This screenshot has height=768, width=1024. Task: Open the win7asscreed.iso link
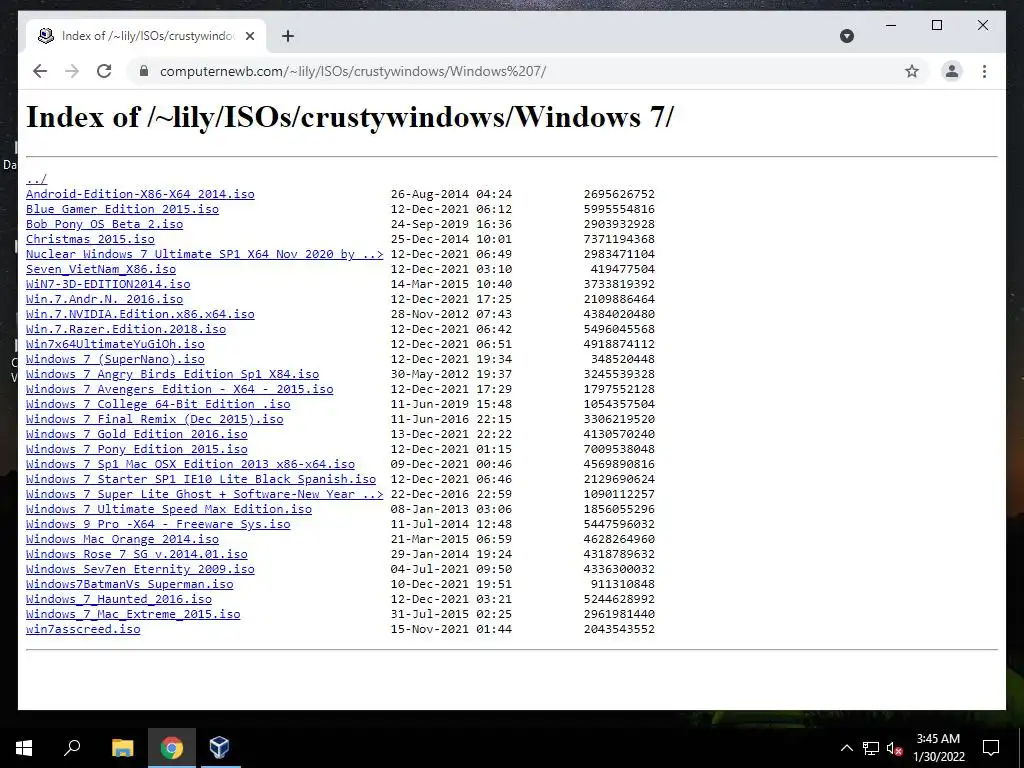click(x=83, y=630)
